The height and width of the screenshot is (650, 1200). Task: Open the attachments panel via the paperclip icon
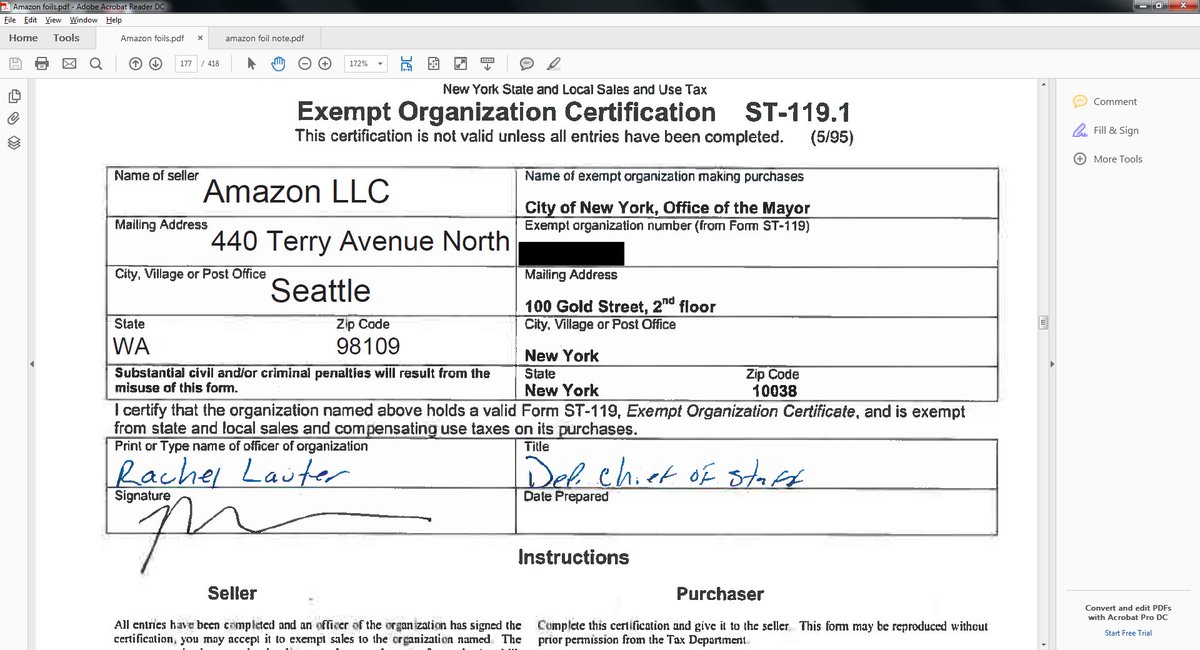[x=13, y=117]
